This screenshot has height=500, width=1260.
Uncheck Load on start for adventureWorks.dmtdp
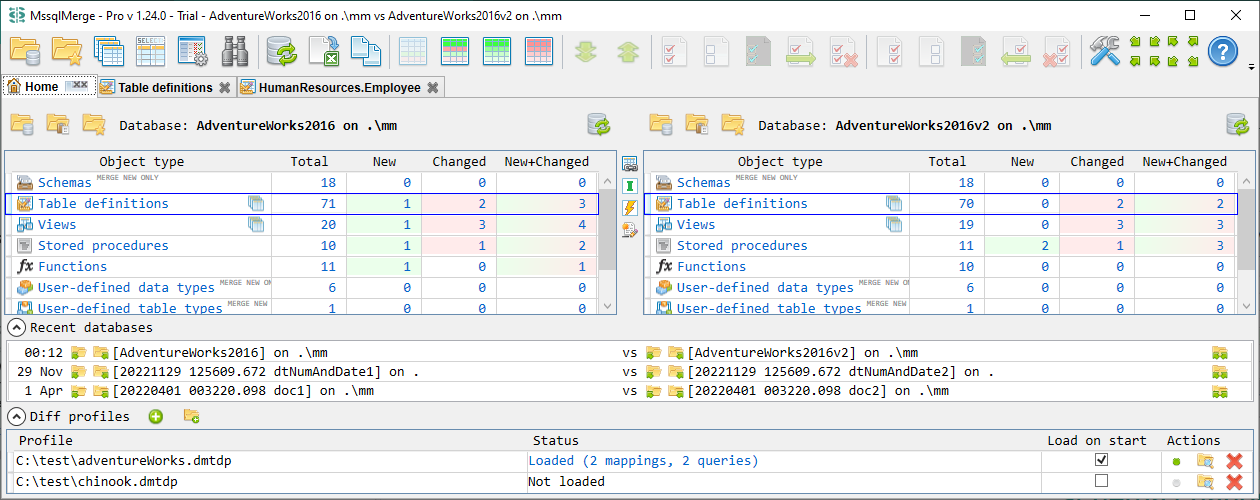(1102, 460)
